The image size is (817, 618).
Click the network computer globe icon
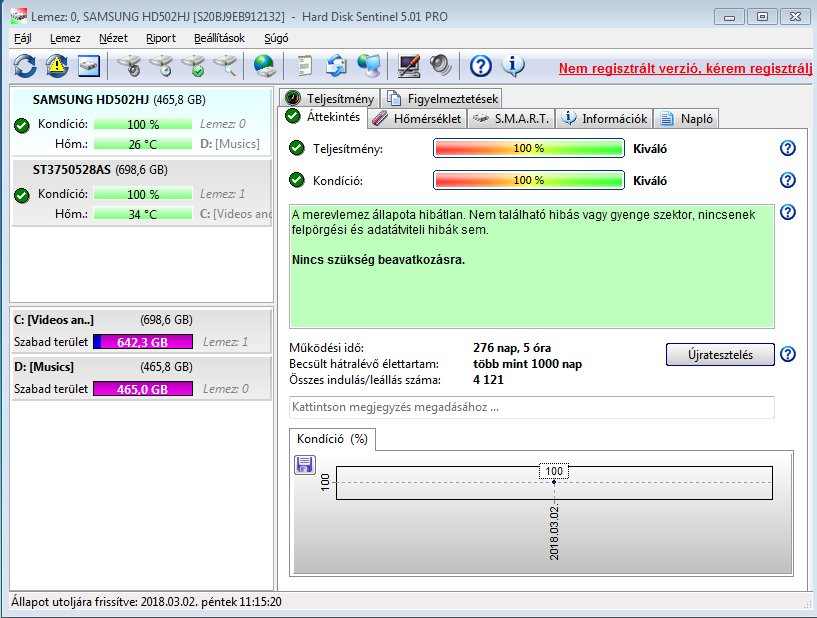368,66
